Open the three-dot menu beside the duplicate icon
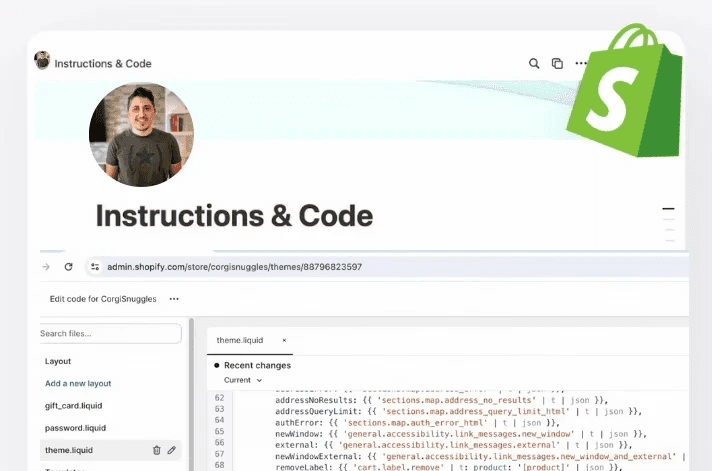 [581, 63]
